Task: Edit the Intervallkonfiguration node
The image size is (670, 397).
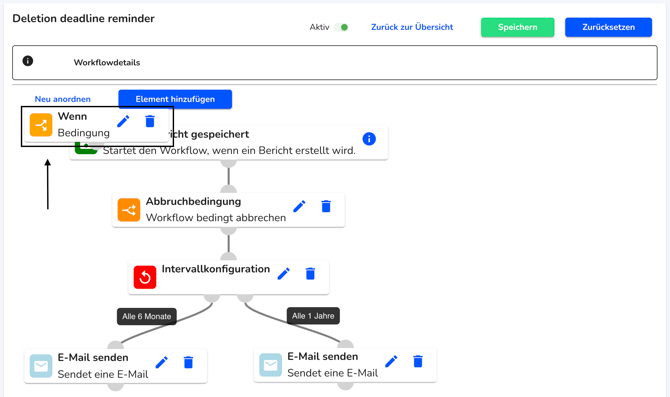Action: tap(283, 273)
